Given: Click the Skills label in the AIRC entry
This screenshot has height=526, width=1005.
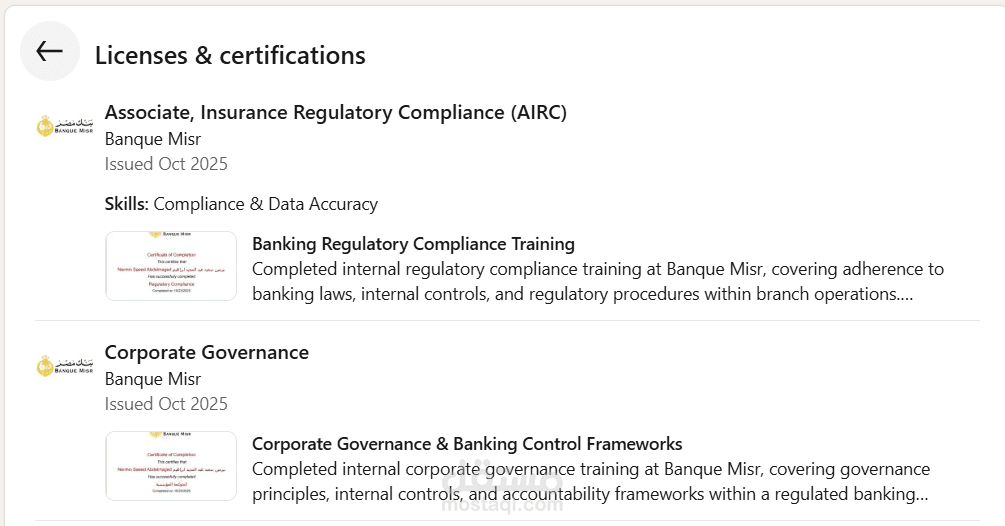Looking at the screenshot, I should (x=126, y=204).
